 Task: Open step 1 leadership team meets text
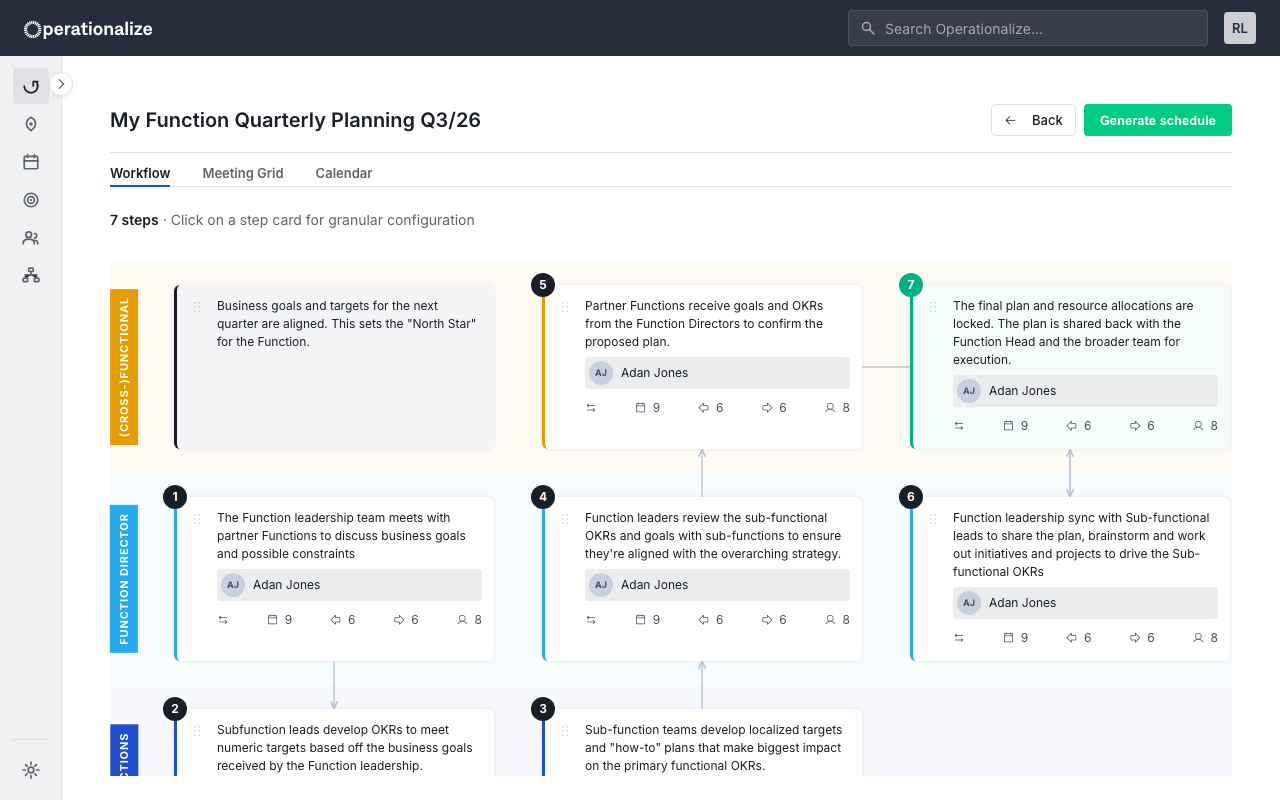tap(342, 536)
